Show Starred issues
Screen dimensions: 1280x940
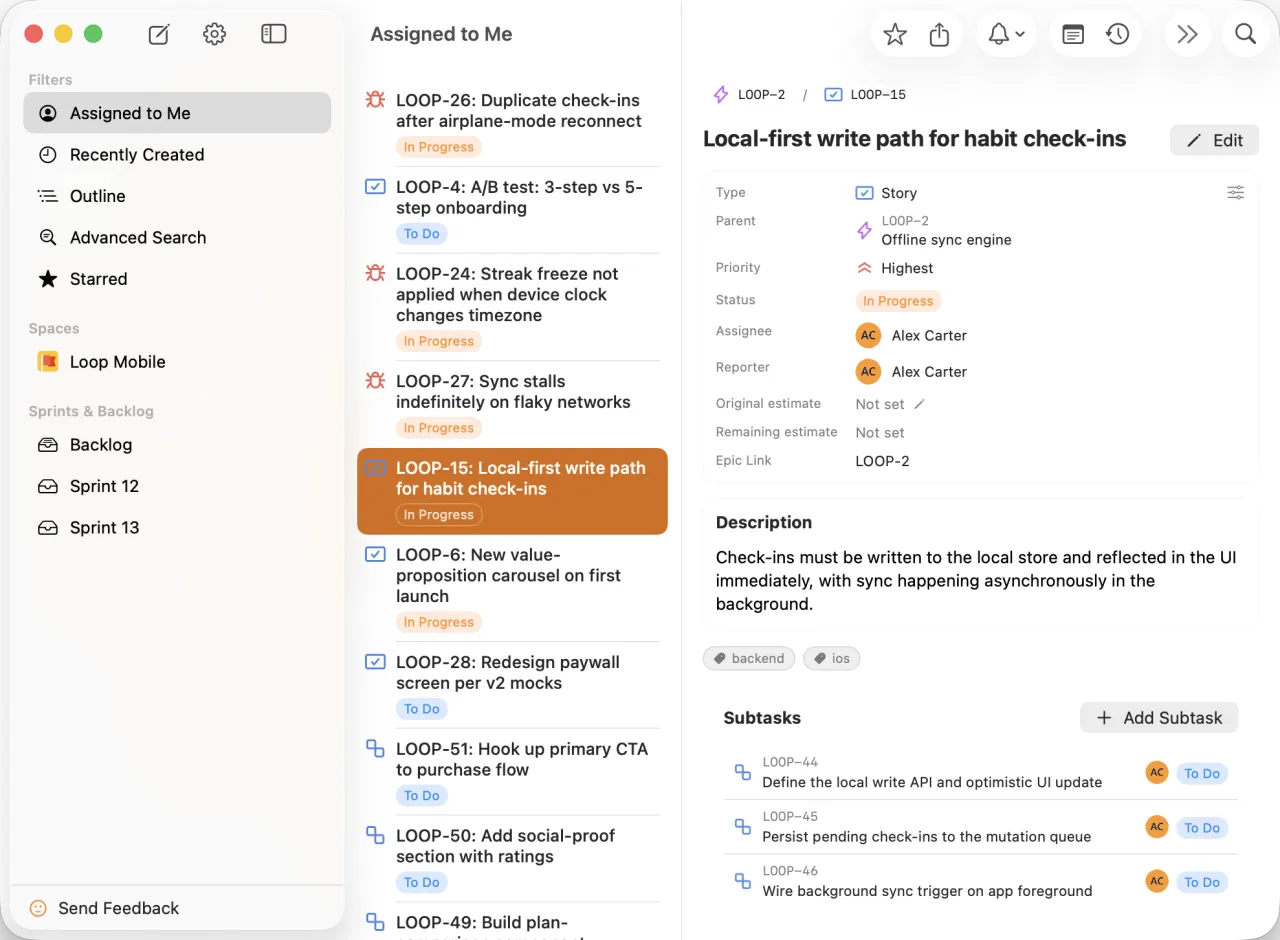tap(177, 279)
